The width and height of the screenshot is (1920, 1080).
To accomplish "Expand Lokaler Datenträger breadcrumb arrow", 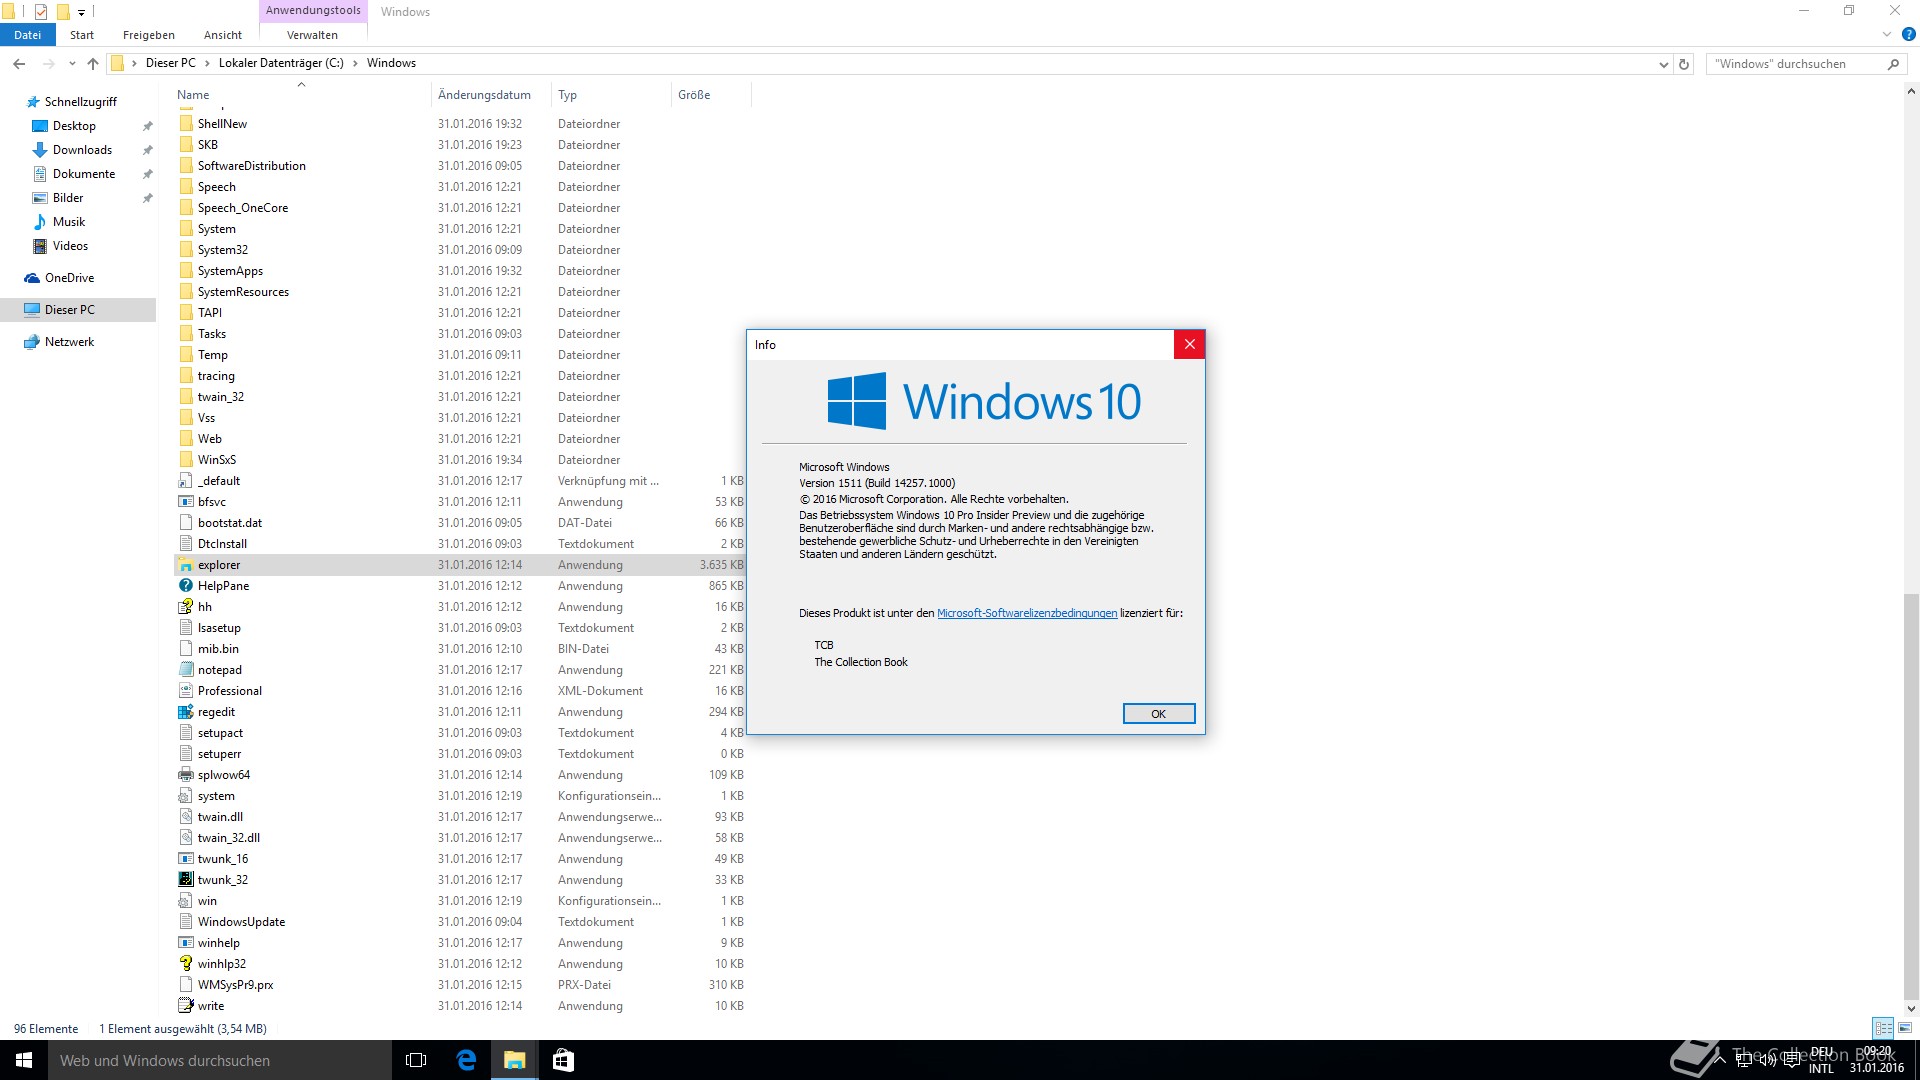I will pos(355,63).
